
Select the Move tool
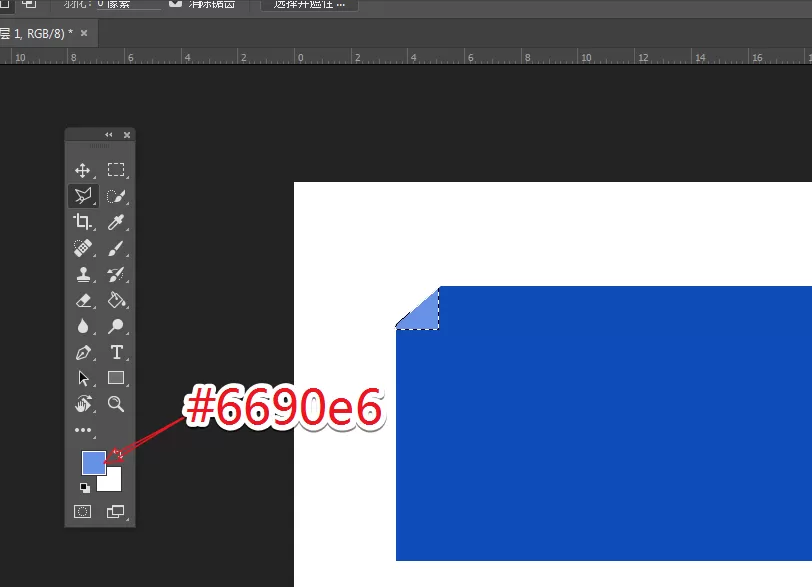pos(82,170)
